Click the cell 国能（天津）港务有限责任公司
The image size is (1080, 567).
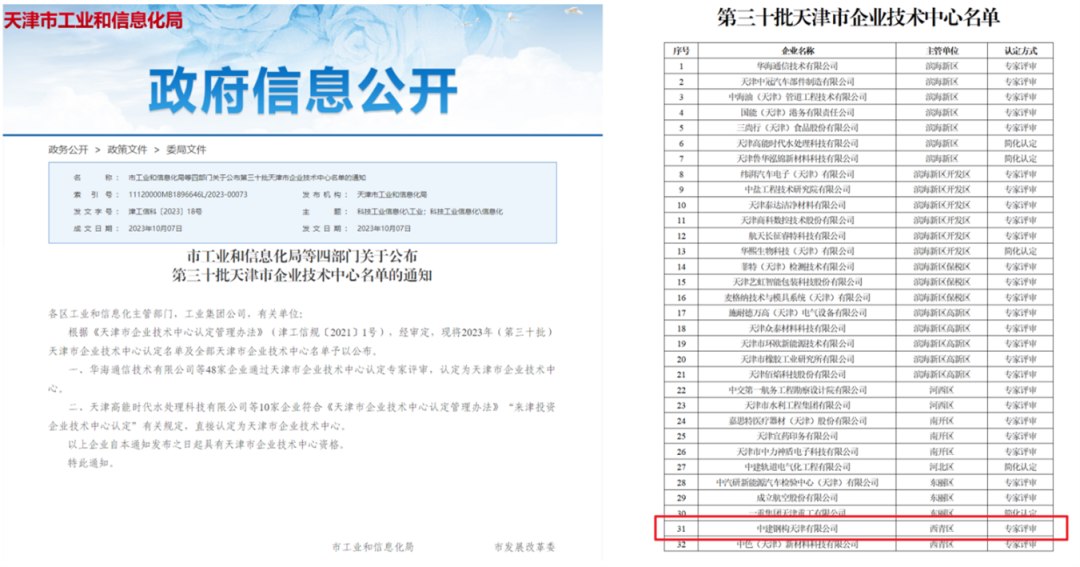pyautogui.click(x=797, y=112)
